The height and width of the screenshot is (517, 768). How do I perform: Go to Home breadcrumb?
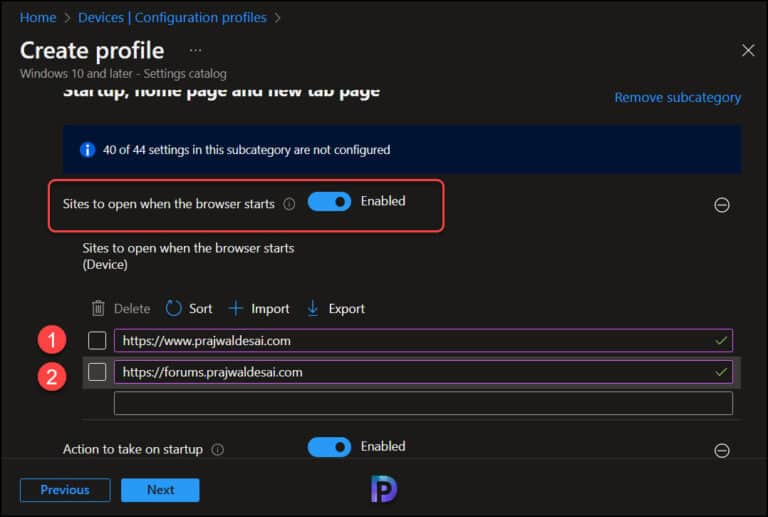38,18
